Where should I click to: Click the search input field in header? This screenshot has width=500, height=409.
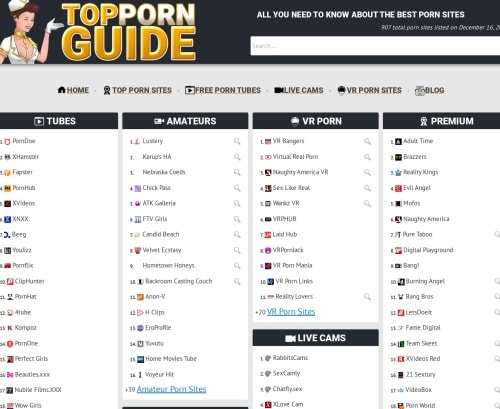tap(375, 46)
